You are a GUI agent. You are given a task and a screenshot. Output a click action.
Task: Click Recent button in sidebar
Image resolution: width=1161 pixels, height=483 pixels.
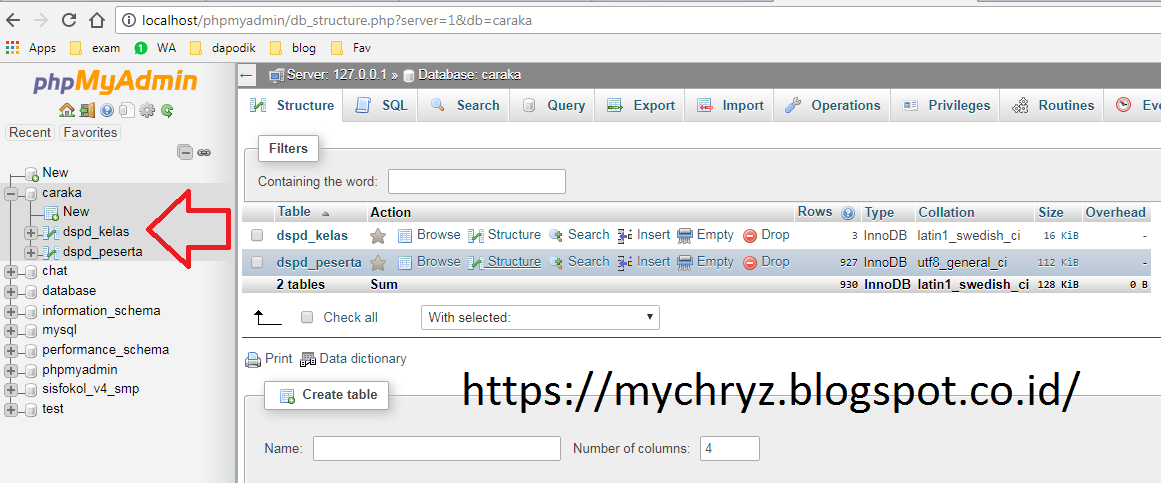coord(30,133)
